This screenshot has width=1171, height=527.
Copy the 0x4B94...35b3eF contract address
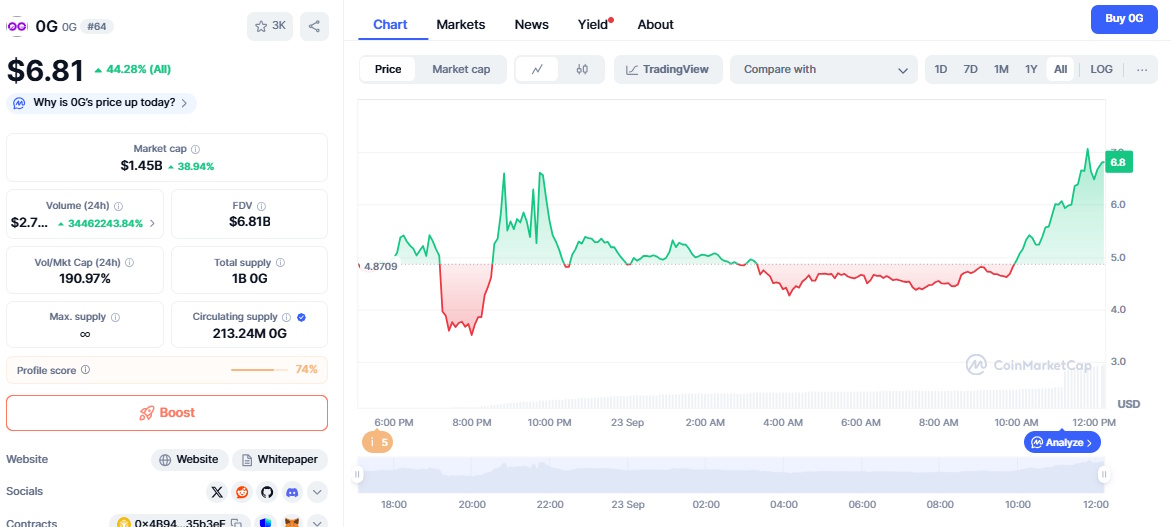point(236,523)
